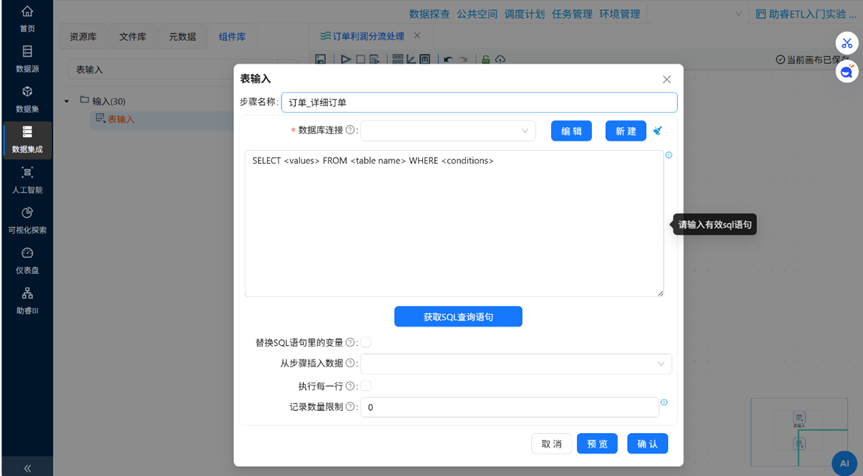The image size is (863, 476).
Task: Click into the 步骤名称 input field
Action: point(479,102)
